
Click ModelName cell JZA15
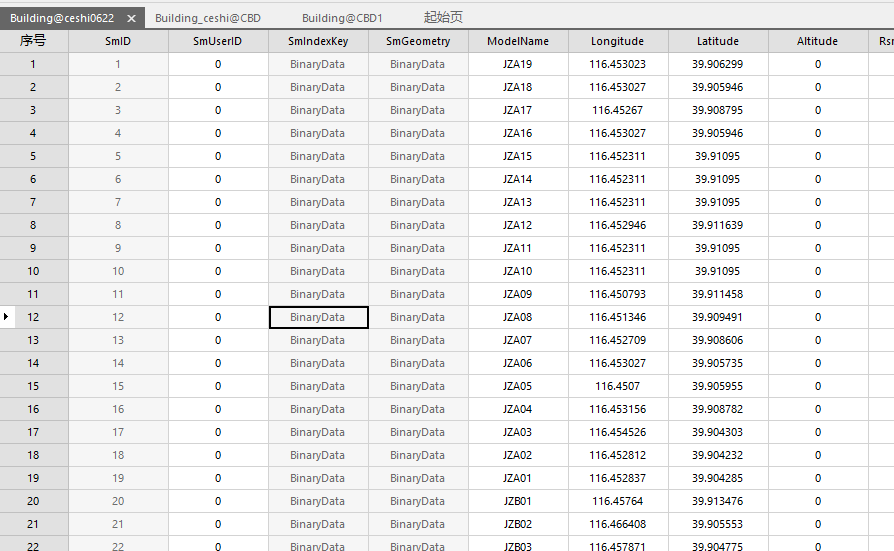(518, 156)
